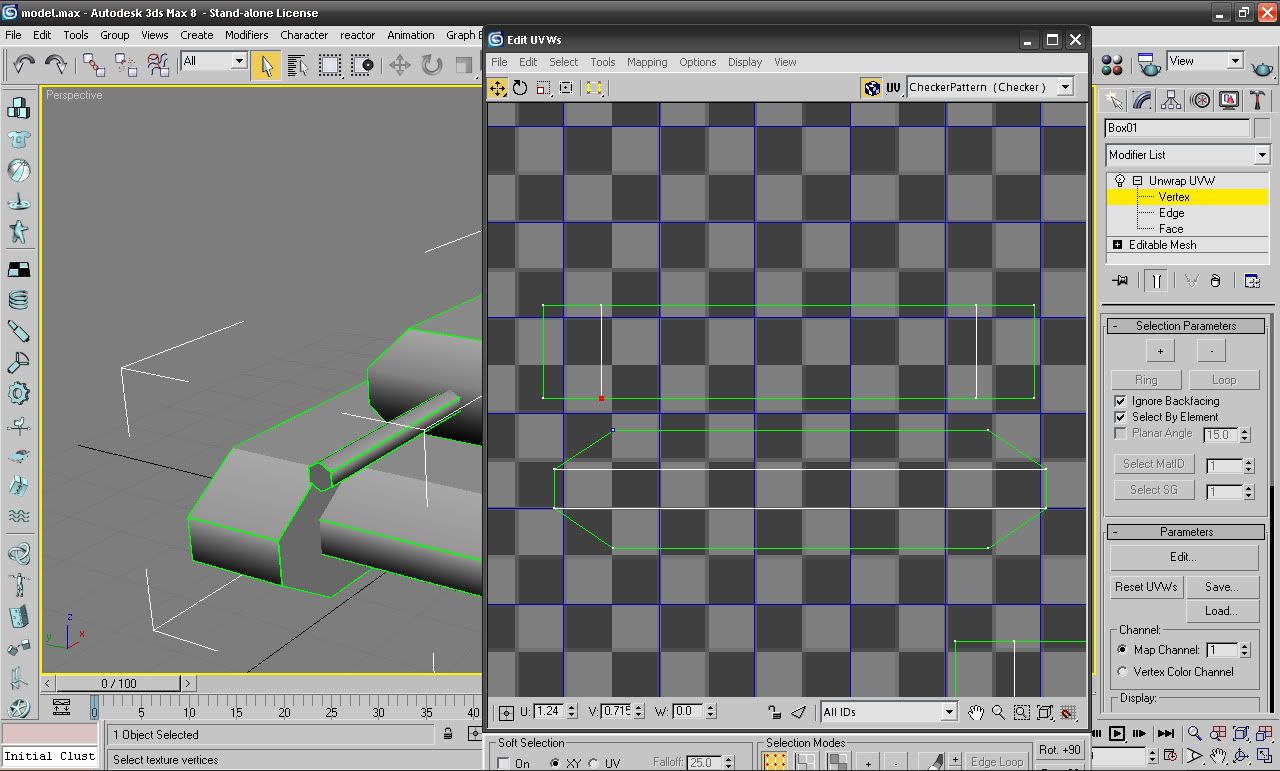The width and height of the screenshot is (1280, 771).
Task: Click the Edit... button in Parameters
Action: (x=1183, y=557)
